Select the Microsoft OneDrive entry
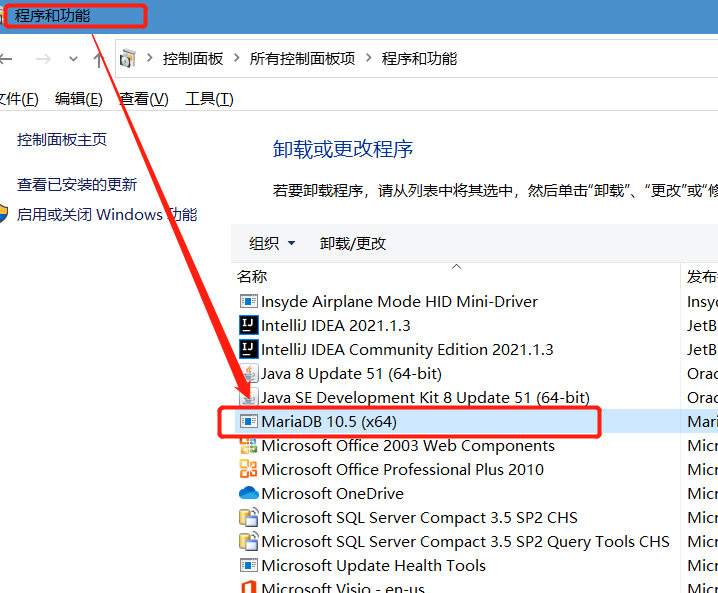718x593 pixels. (x=332, y=493)
